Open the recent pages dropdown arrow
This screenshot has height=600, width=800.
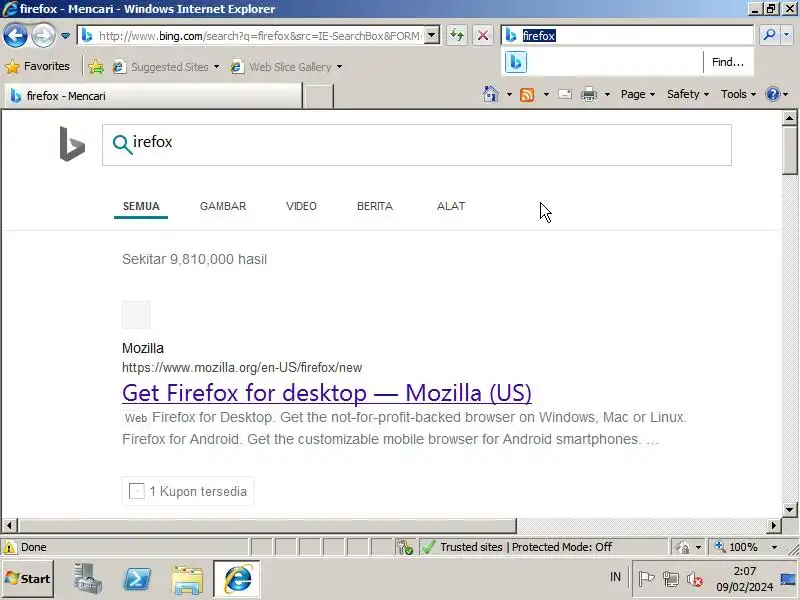[65, 36]
